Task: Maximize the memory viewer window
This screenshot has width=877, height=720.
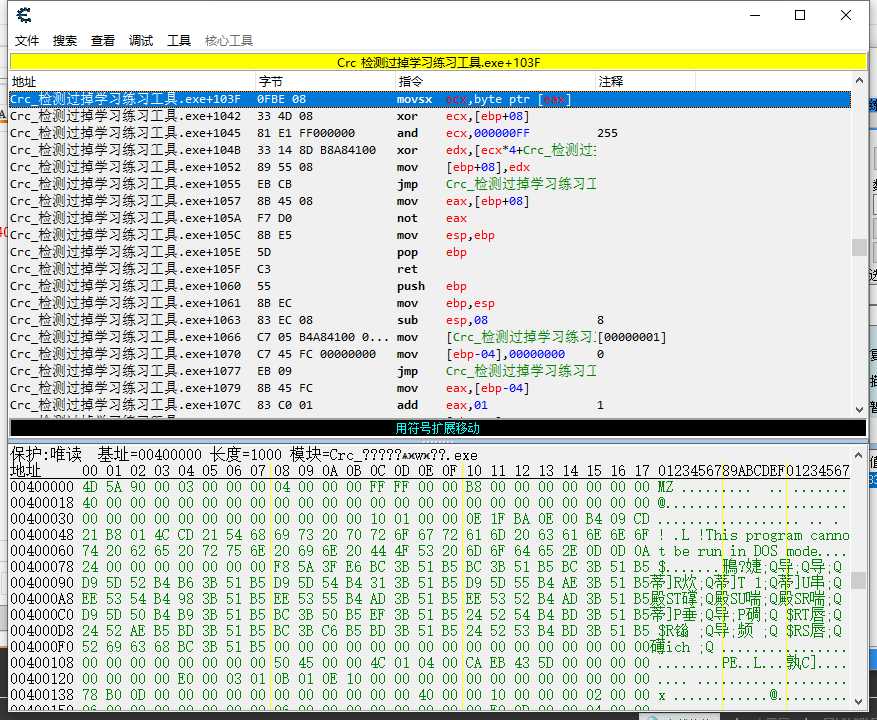Action: [x=800, y=15]
